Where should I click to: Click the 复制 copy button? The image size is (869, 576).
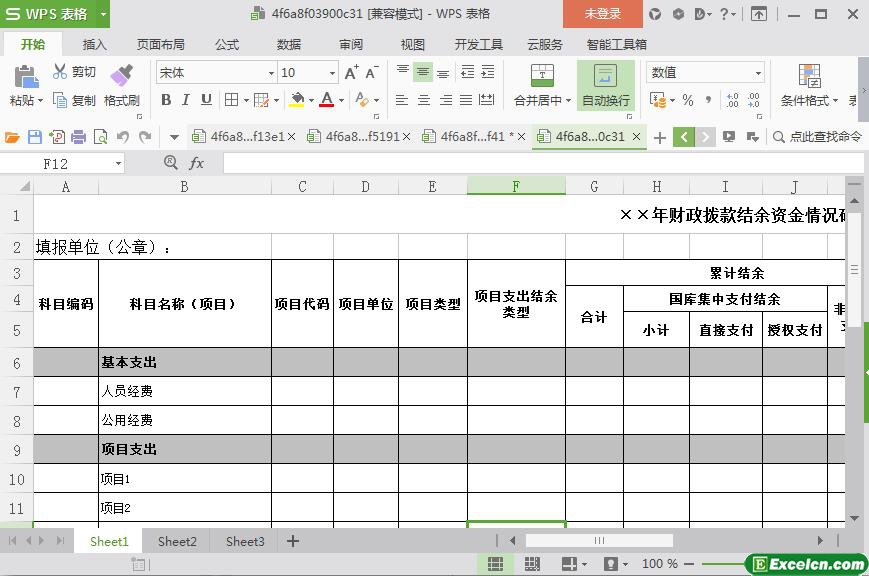[x=75, y=100]
